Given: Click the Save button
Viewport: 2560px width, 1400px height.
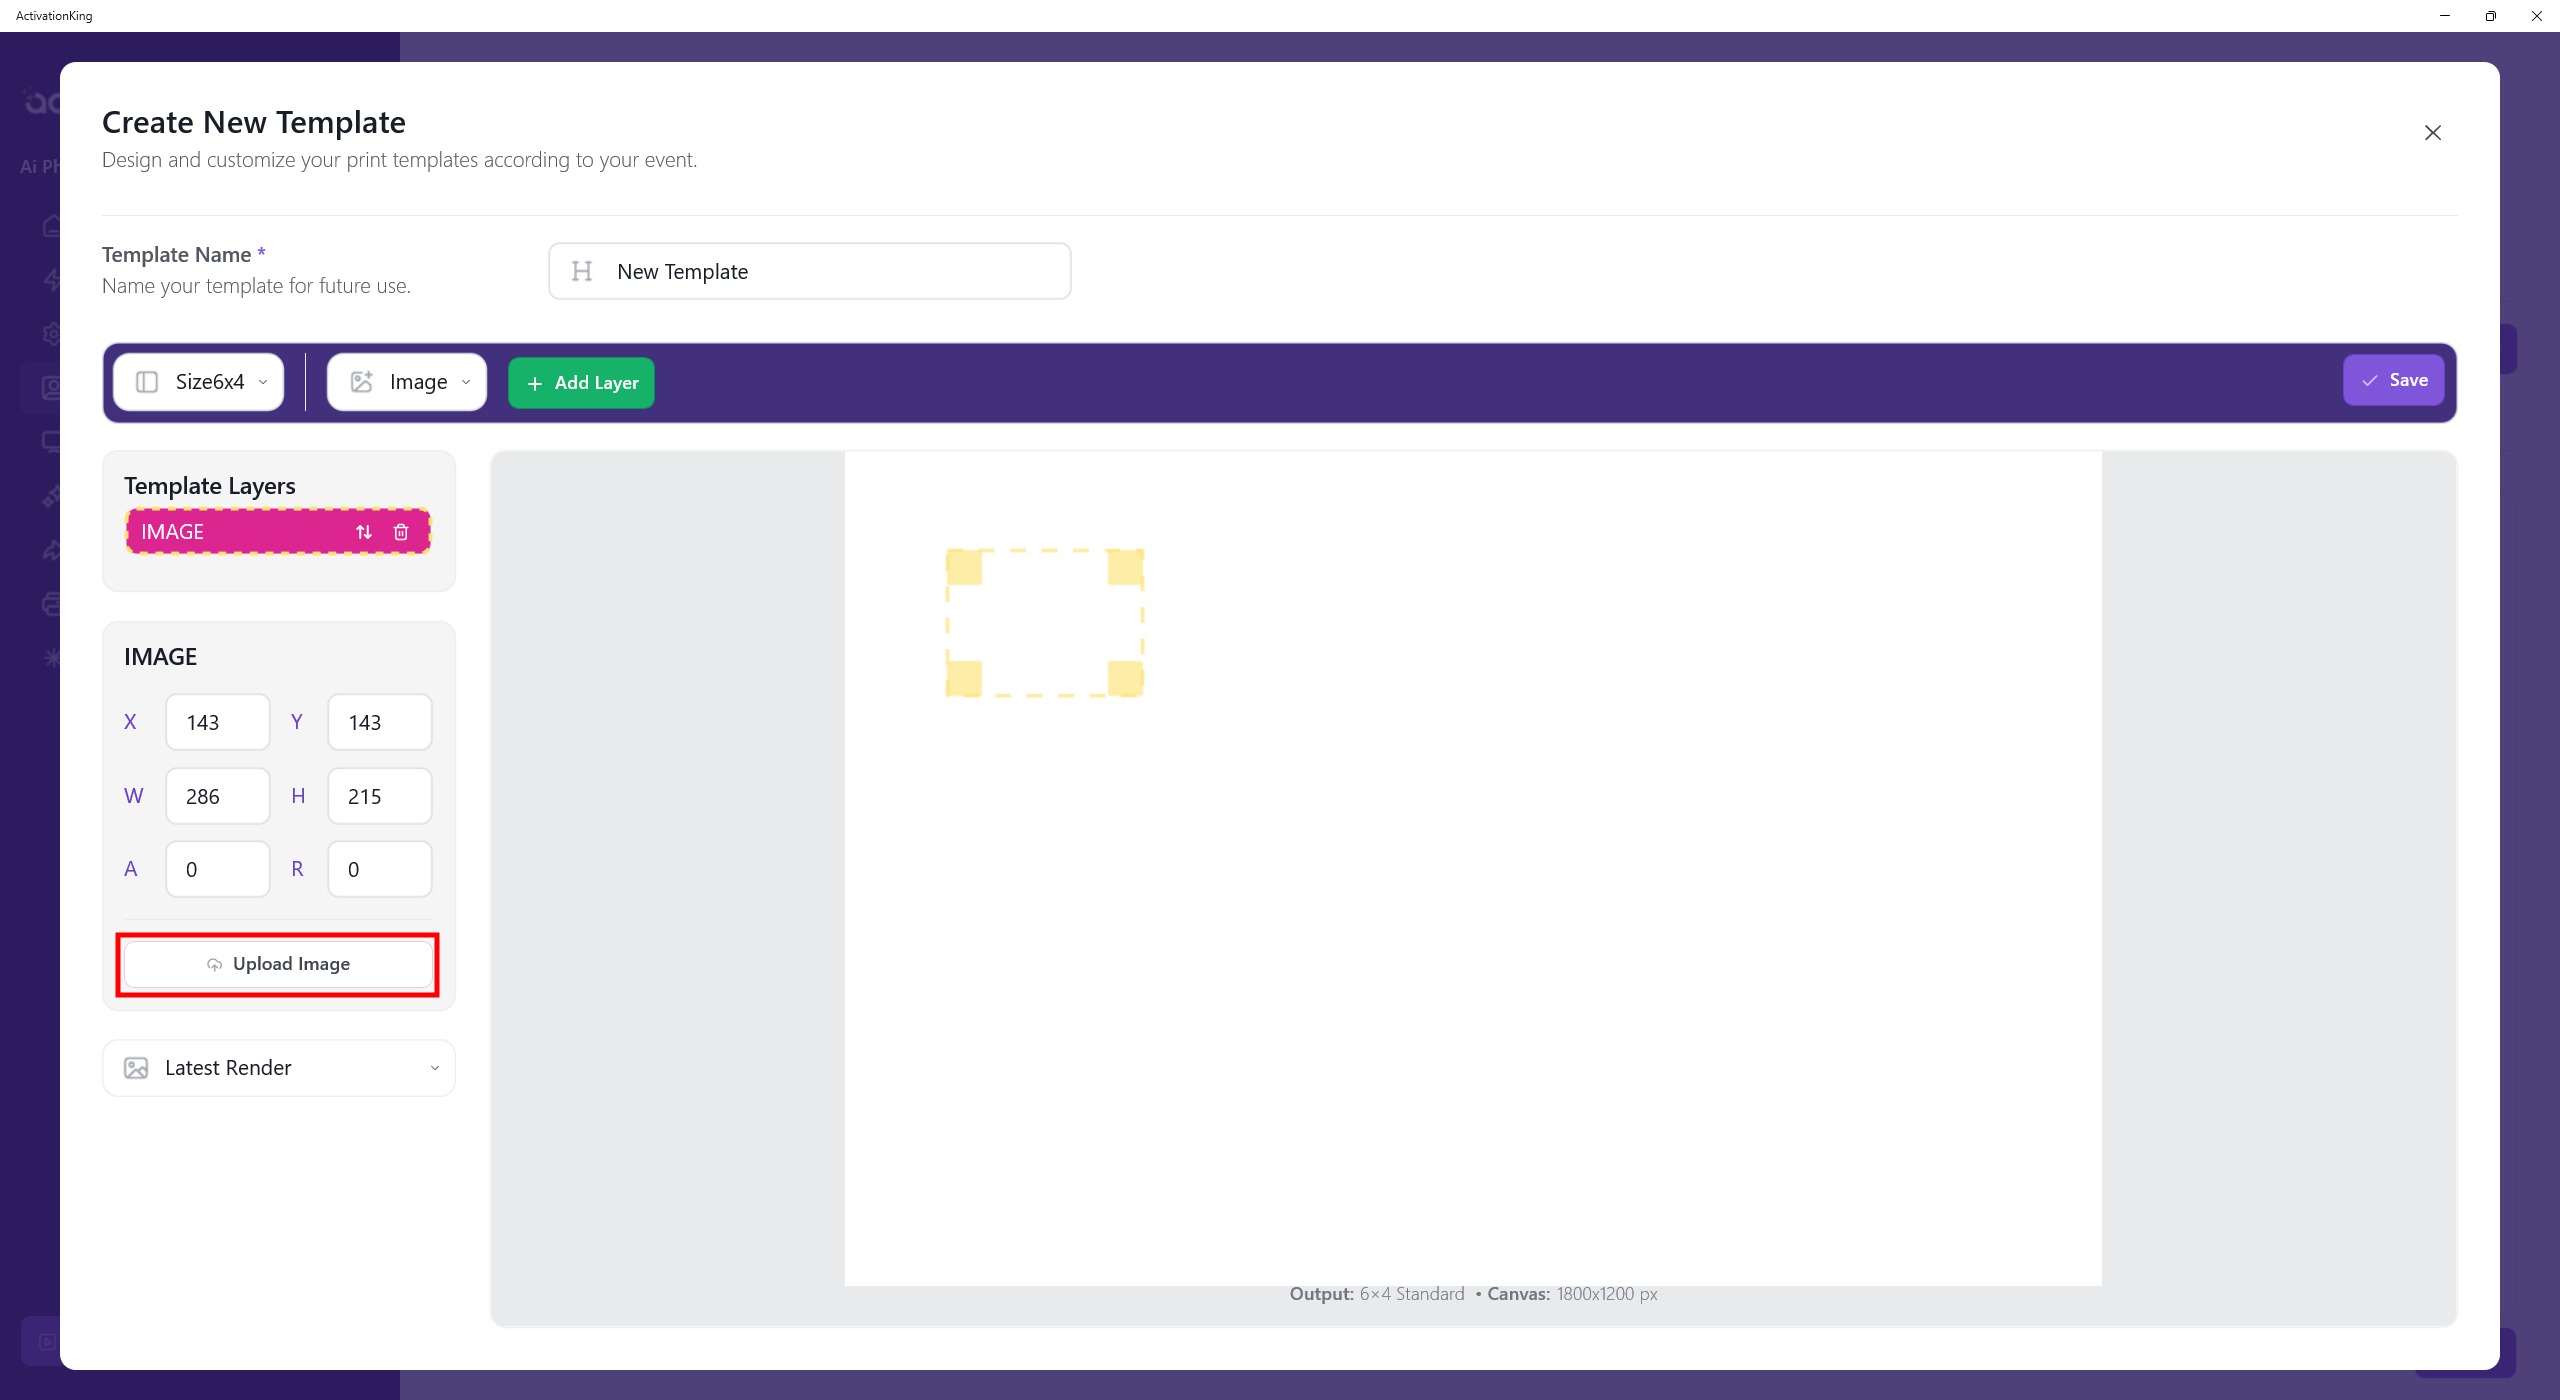Looking at the screenshot, I should click(x=2393, y=380).
